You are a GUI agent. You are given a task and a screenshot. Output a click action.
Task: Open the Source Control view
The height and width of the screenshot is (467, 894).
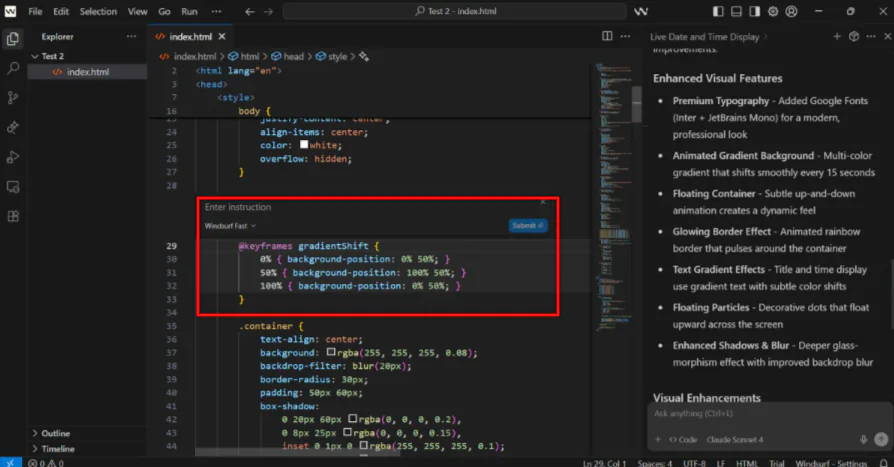(13, 98)
